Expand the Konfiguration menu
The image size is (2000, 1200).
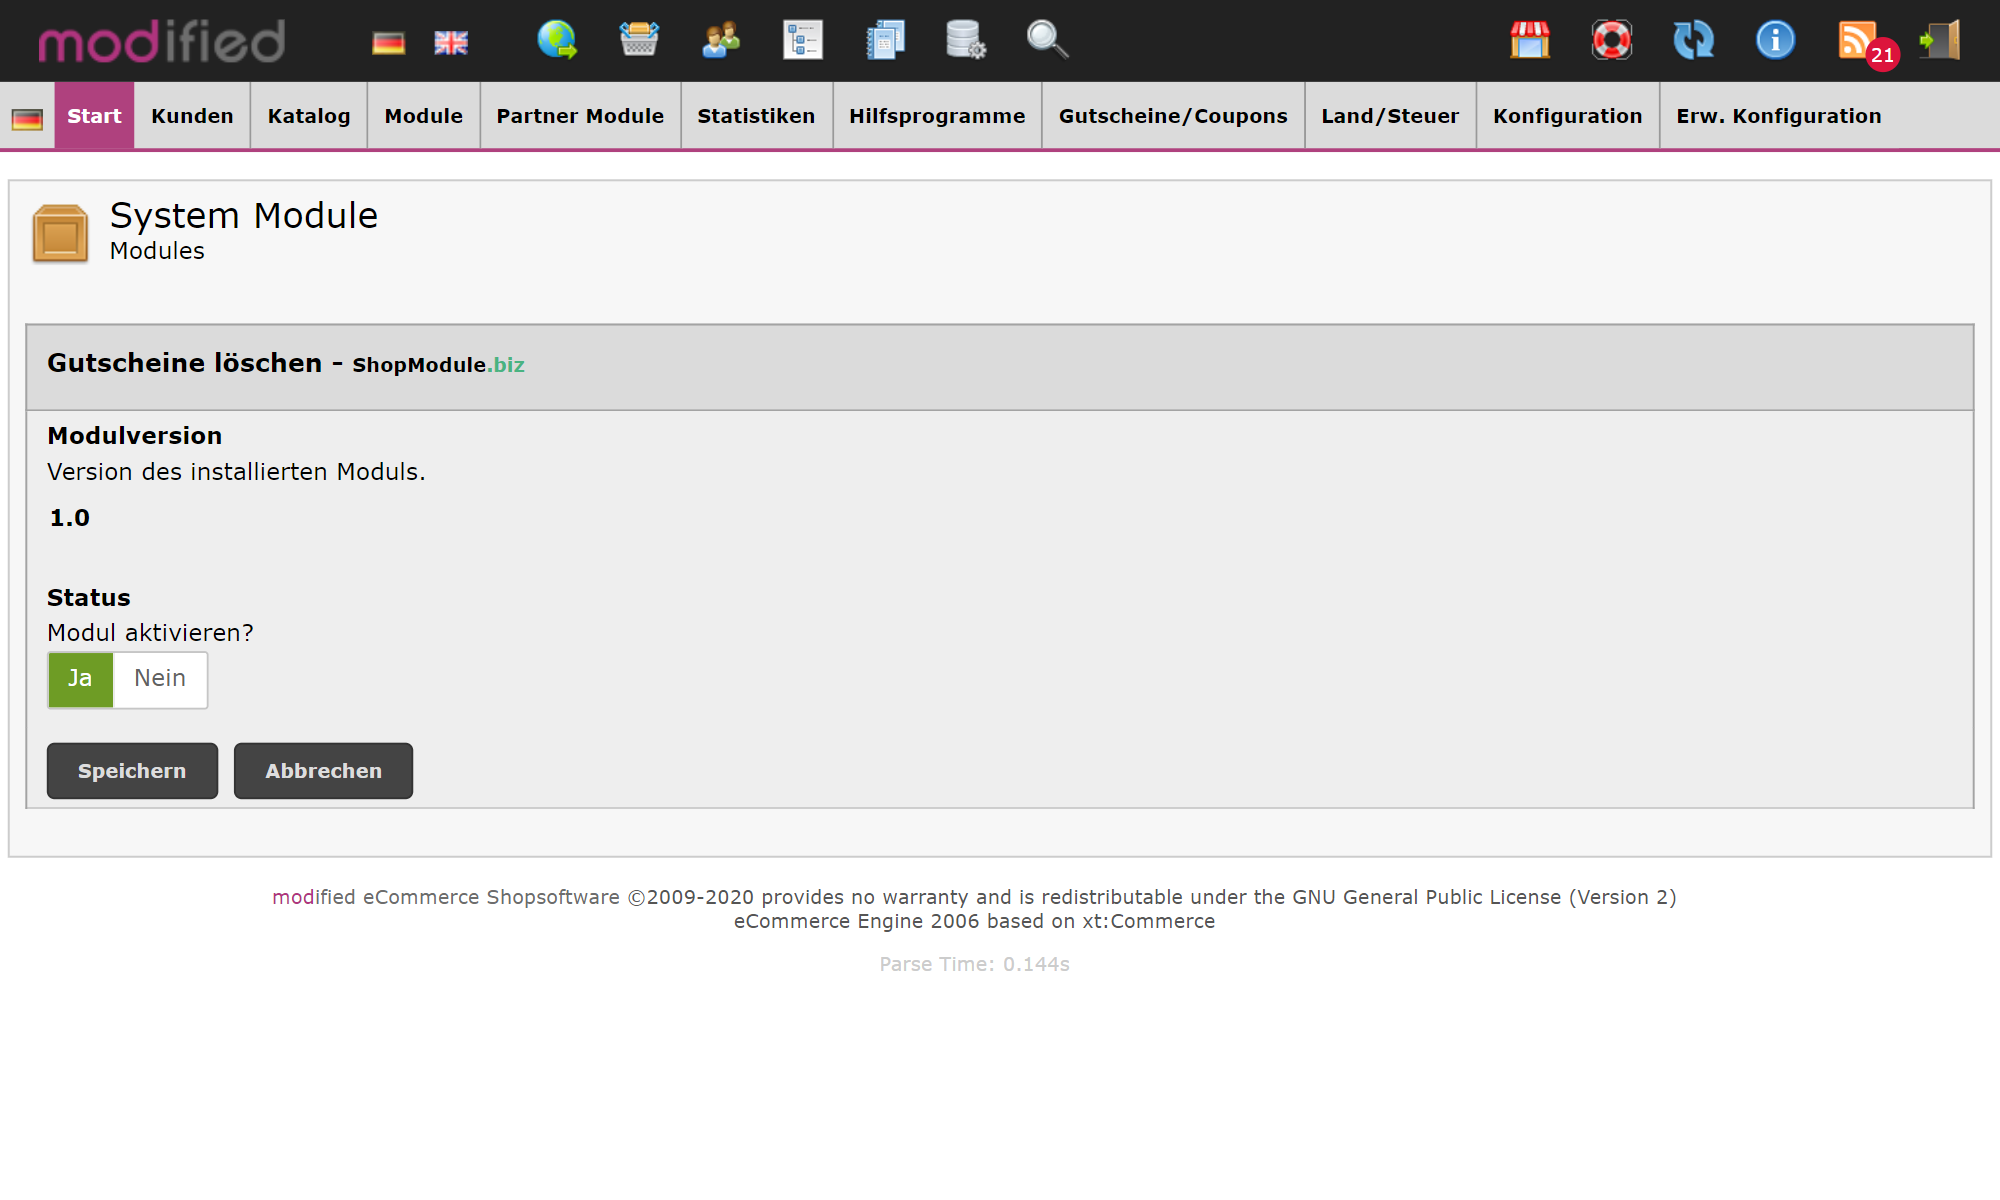tap(1567, 116)
